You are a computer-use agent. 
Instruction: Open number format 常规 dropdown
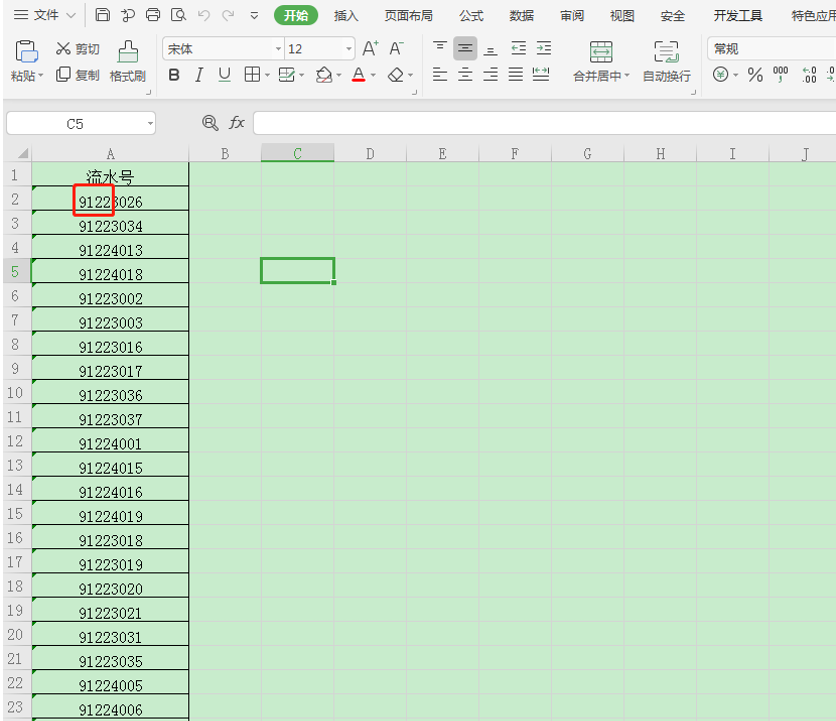pyautogui.click(x=771, y=49)
